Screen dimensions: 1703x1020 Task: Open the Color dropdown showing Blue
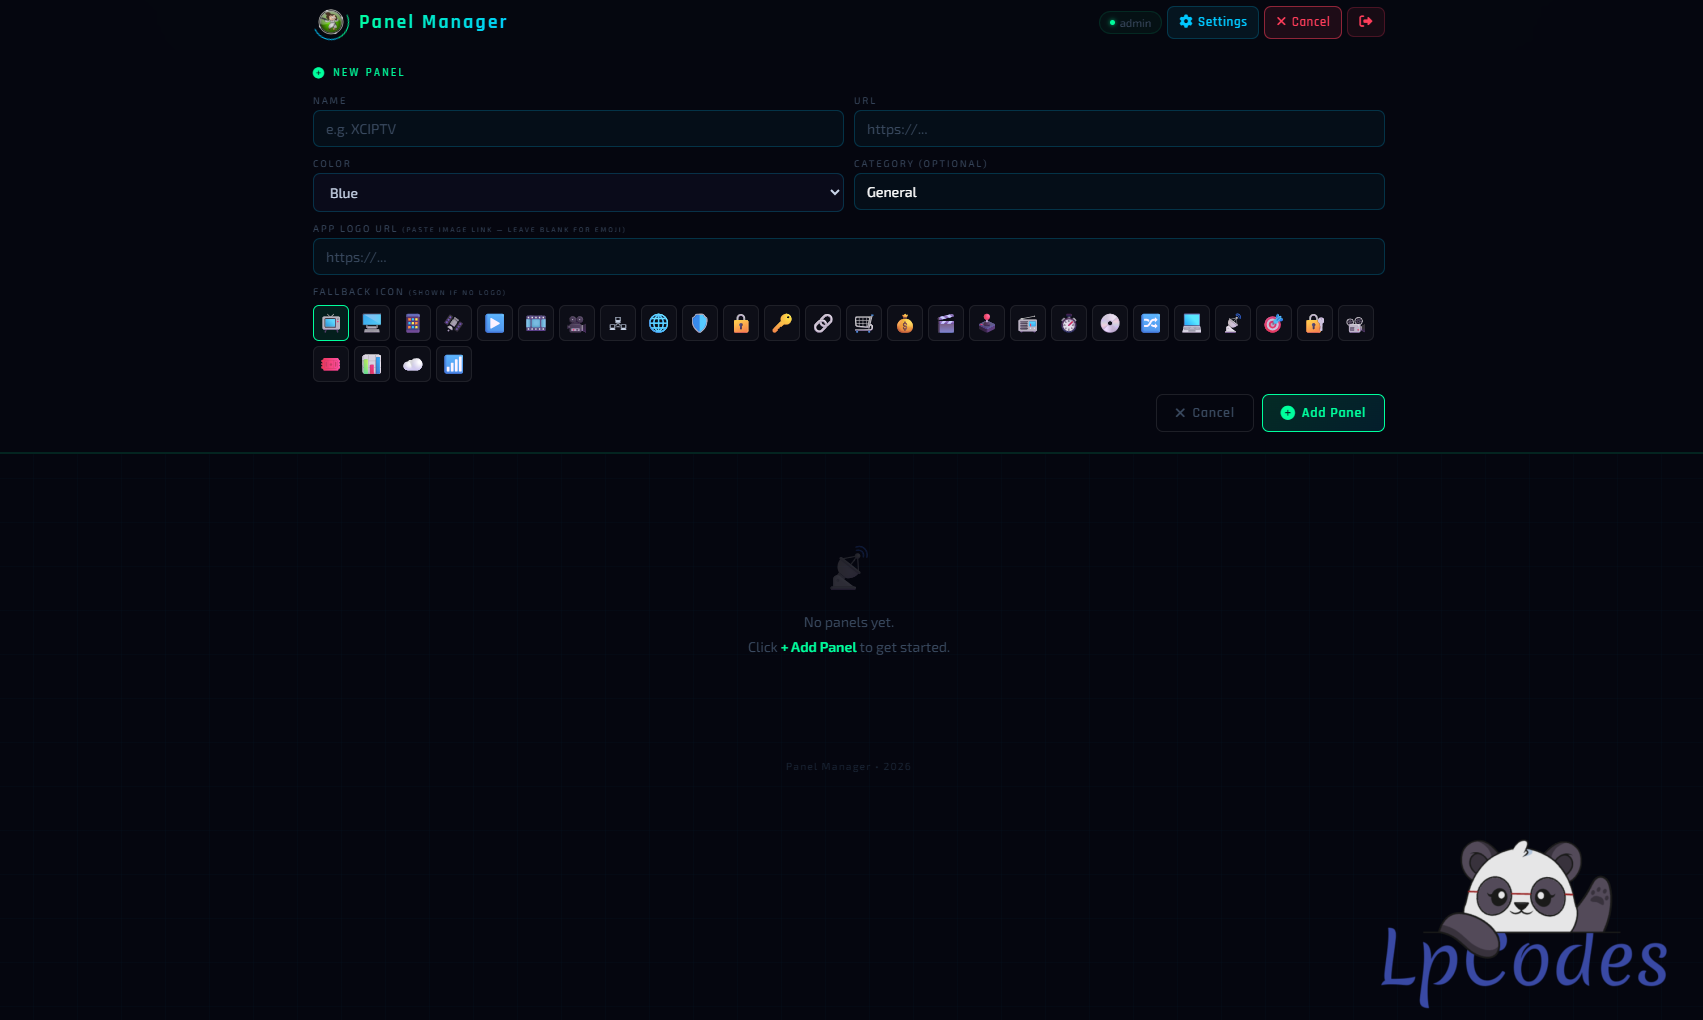coord(578,193)
